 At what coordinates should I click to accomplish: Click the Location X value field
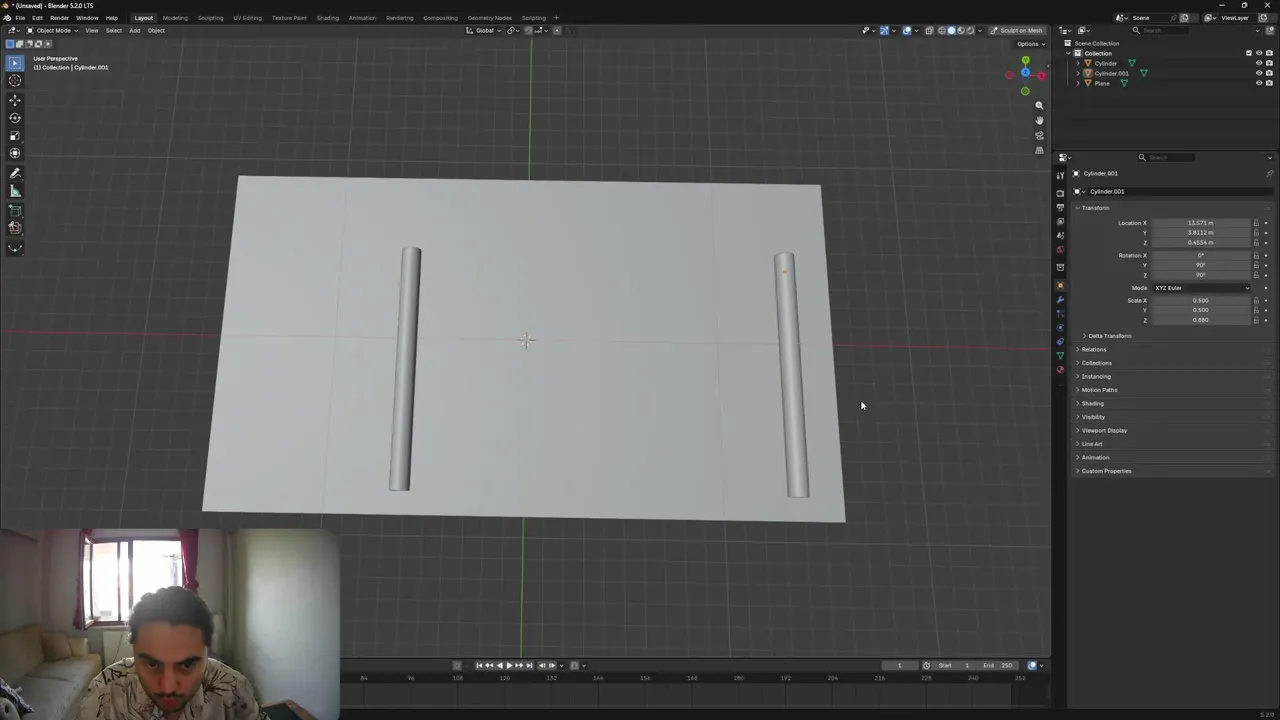(x=1200, y=223)
